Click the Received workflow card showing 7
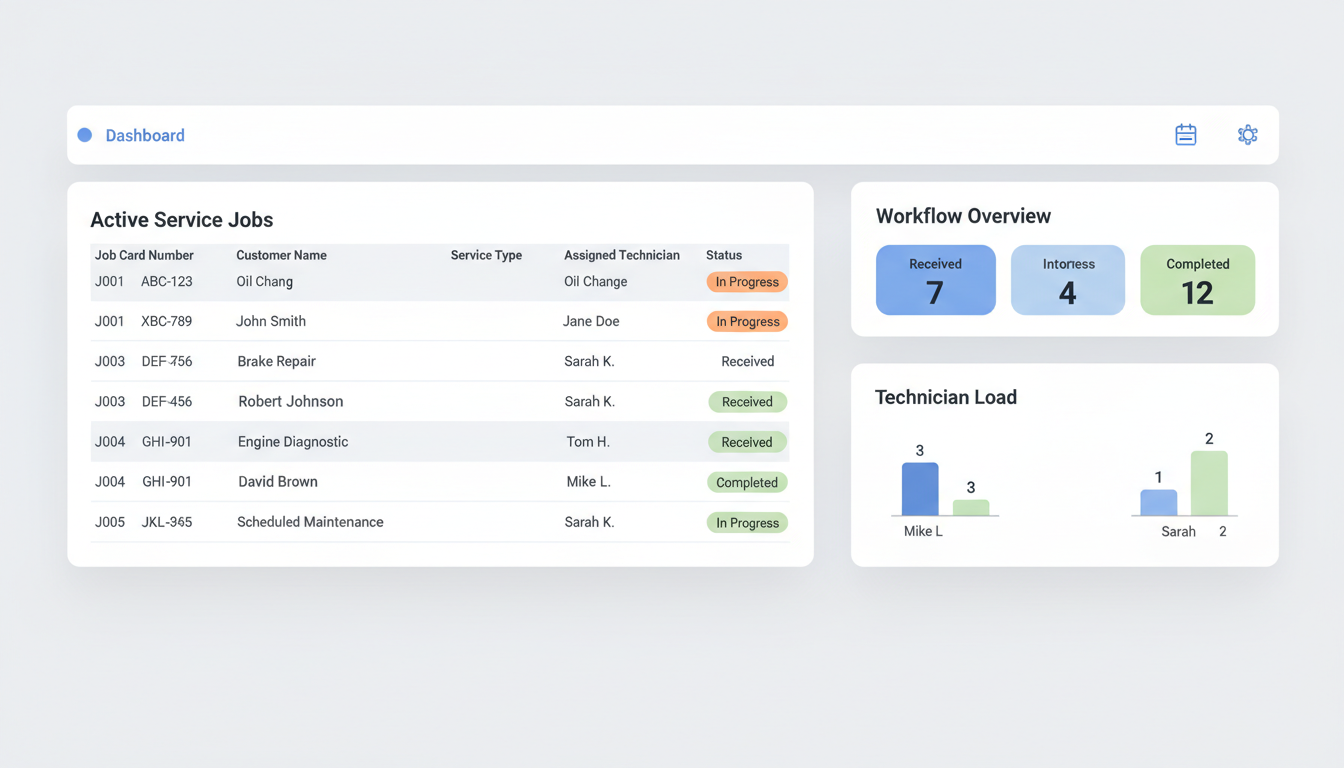Viewport: 1344px width, 768px height. pyautogui.click(x=935, y=280)
